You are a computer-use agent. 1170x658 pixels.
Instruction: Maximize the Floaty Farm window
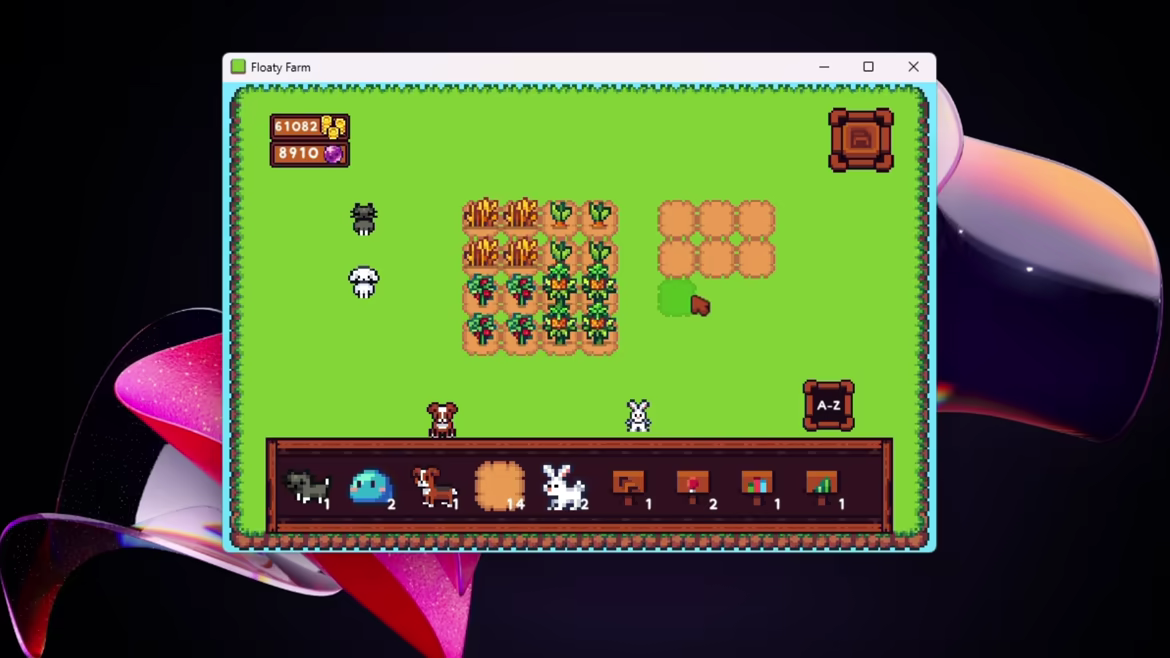tap(869, 67)
